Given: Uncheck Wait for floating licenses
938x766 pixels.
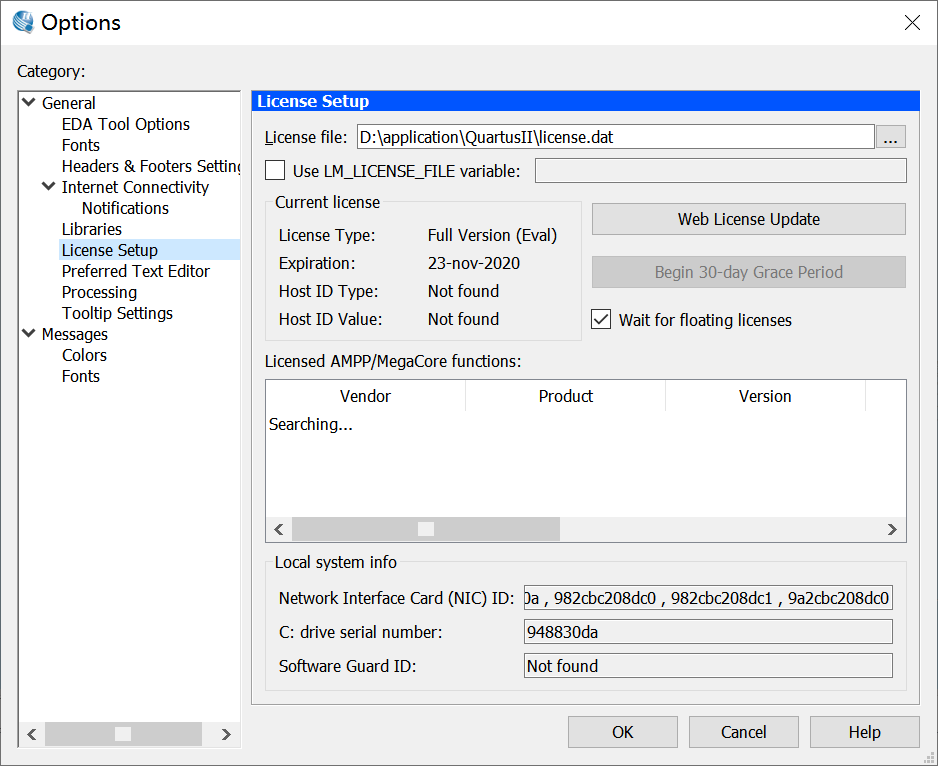Looking at the screenshot, I should pos(601,319).
